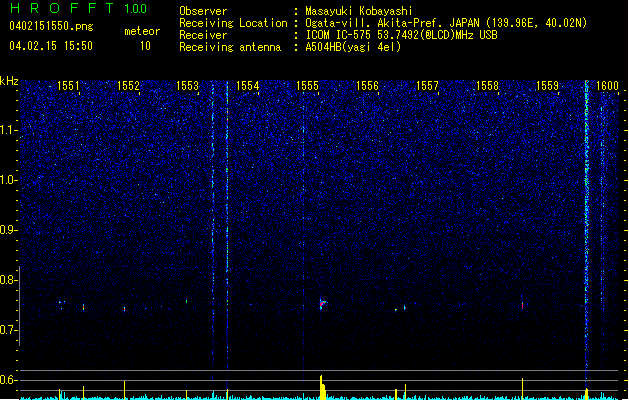Click the 1559 time marker
Image resolution: width=629 pixels, height=400 pixels.
pos(547,86)
